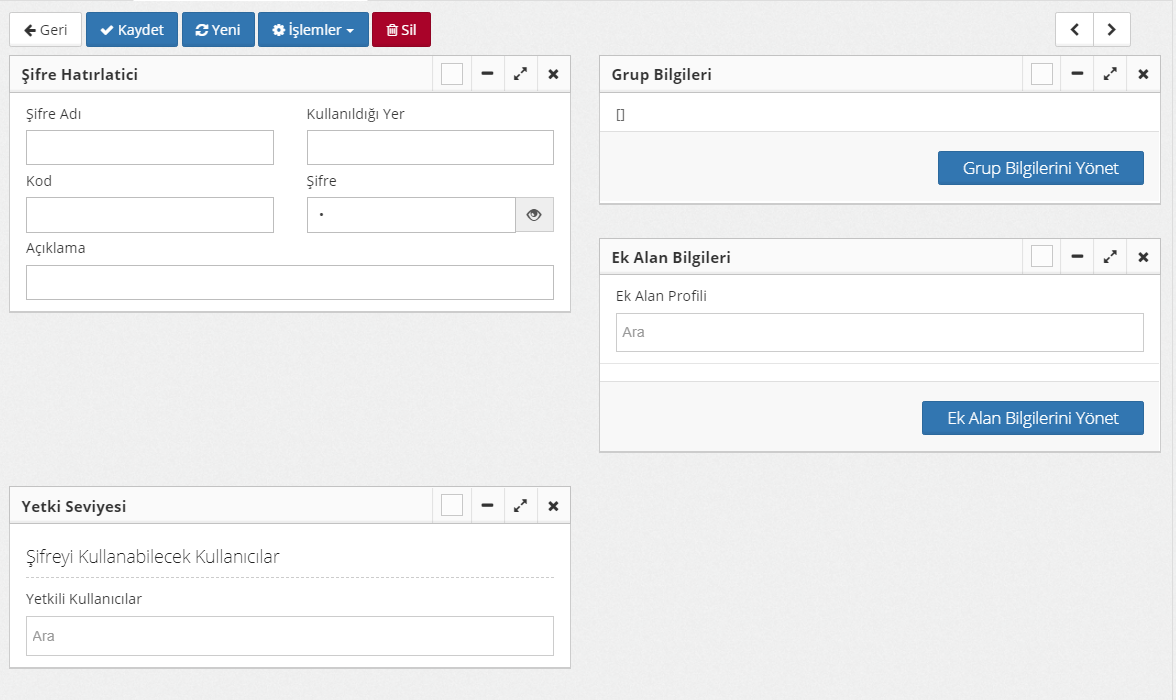Toggle password visibility eye icon

(534, 215)
